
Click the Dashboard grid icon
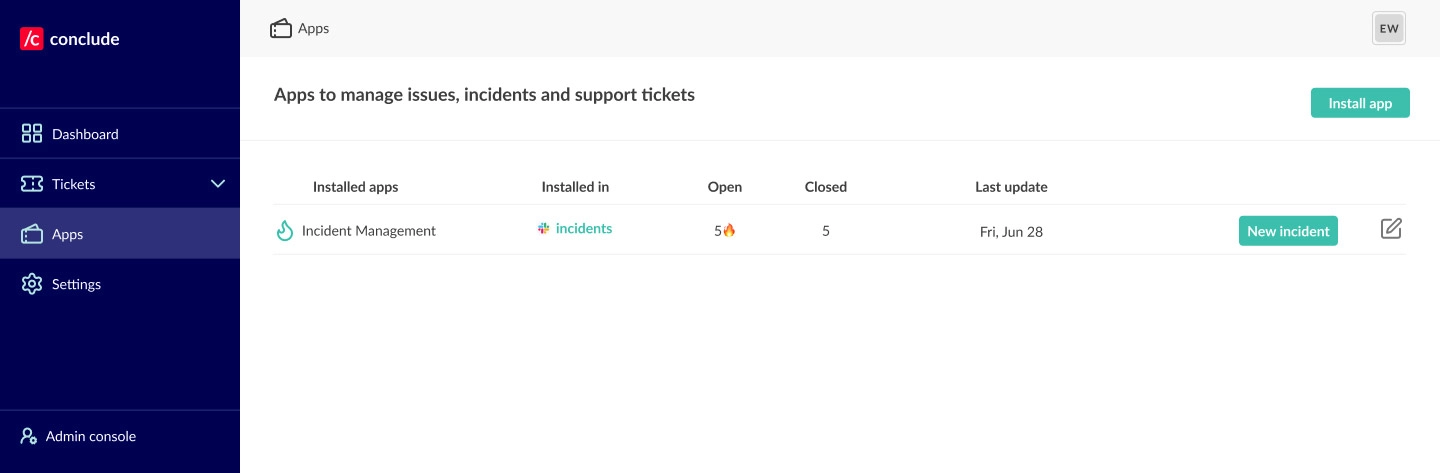[x=32, y=134]
